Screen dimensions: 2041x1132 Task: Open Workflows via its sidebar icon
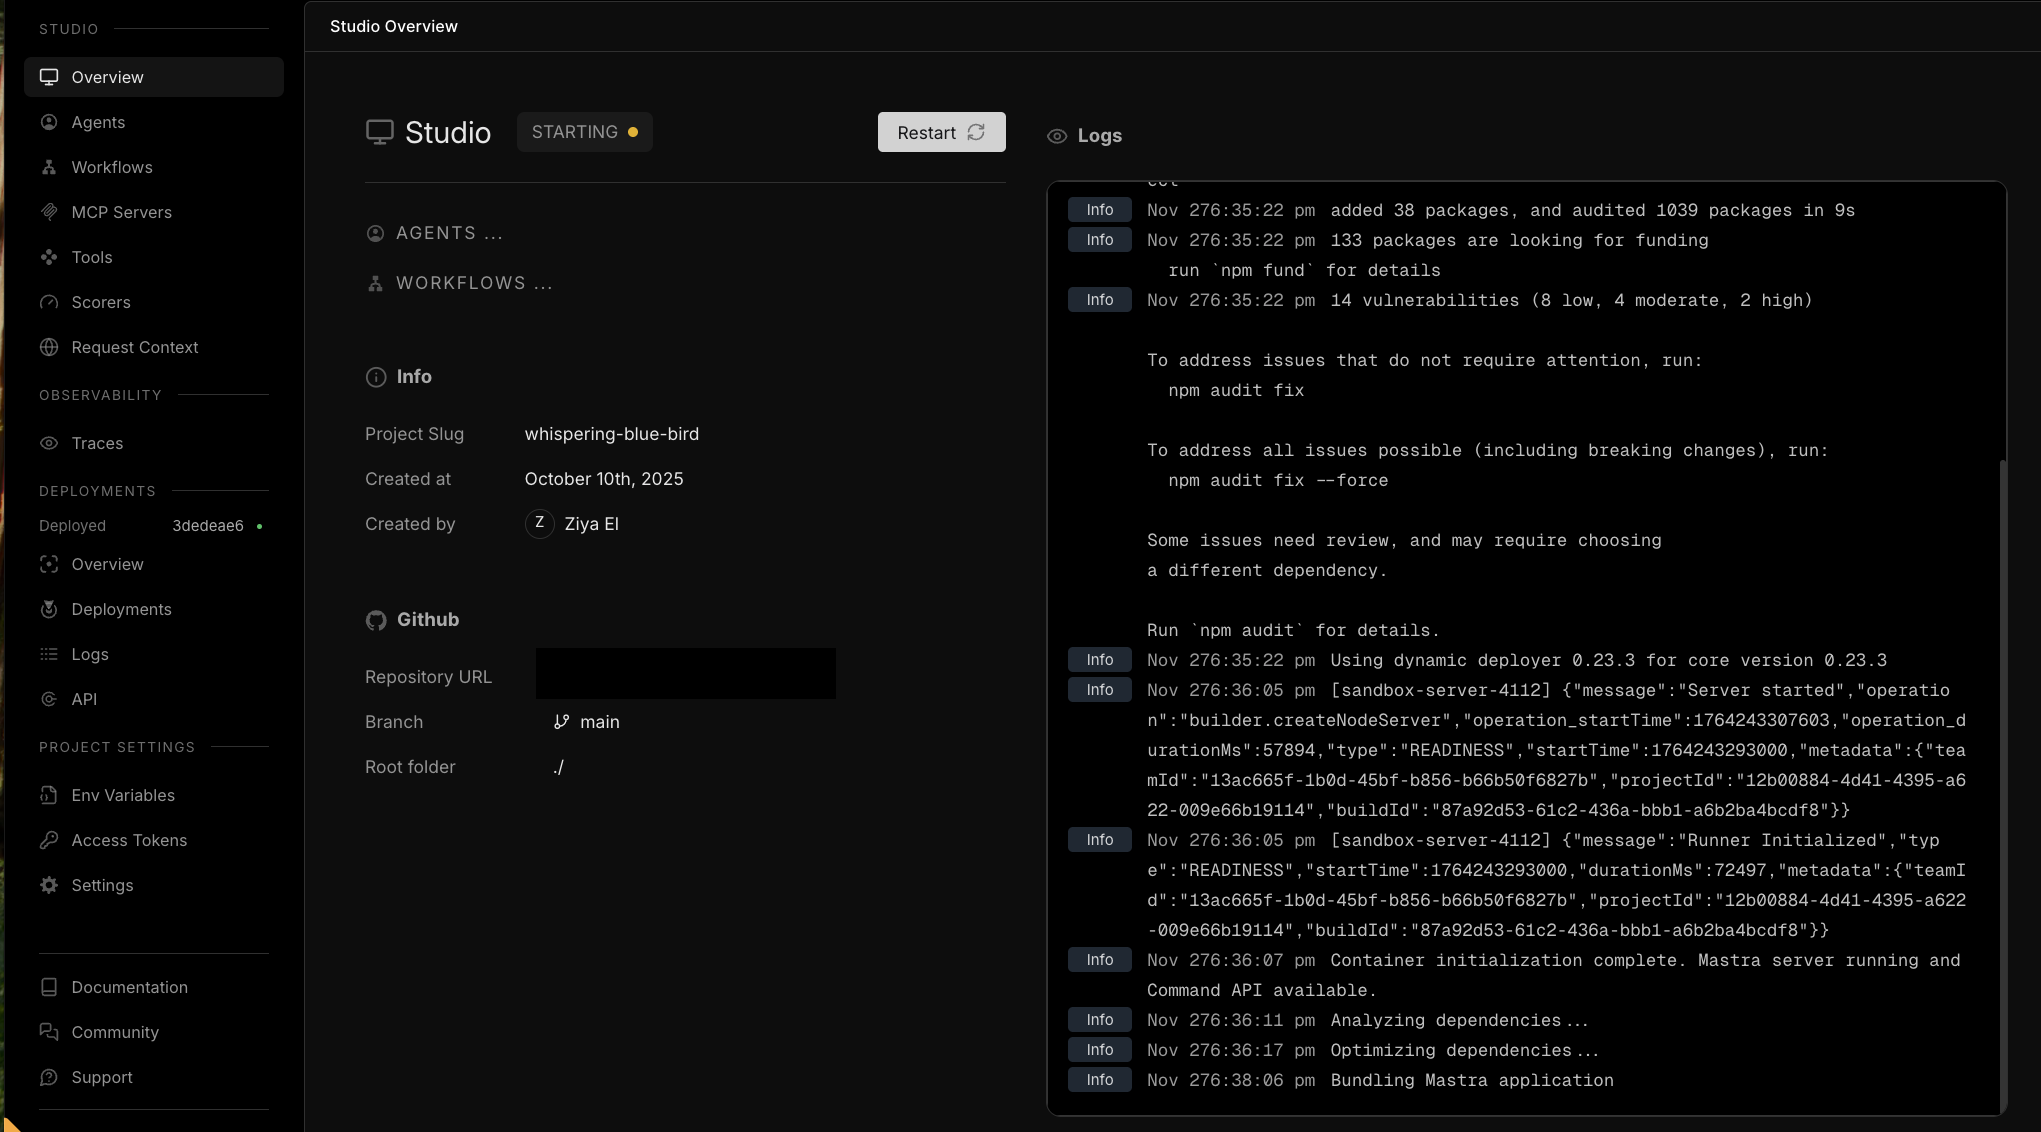pos(49,167)
